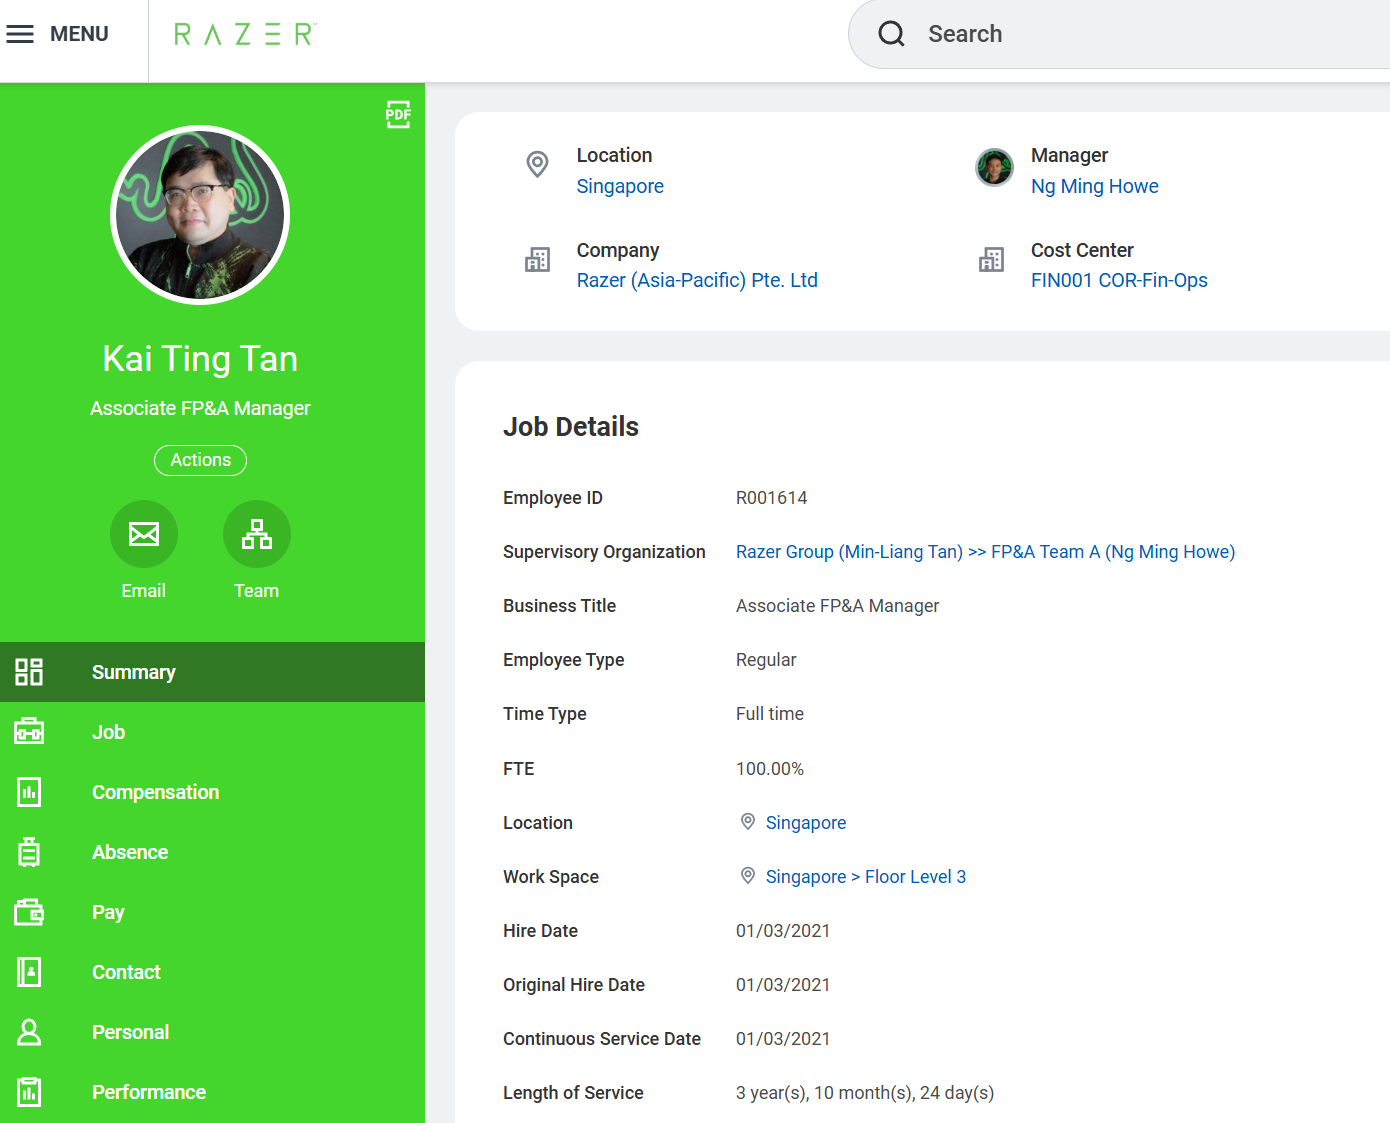
Task: Open the Pay tab
Action: pos(212,912)
